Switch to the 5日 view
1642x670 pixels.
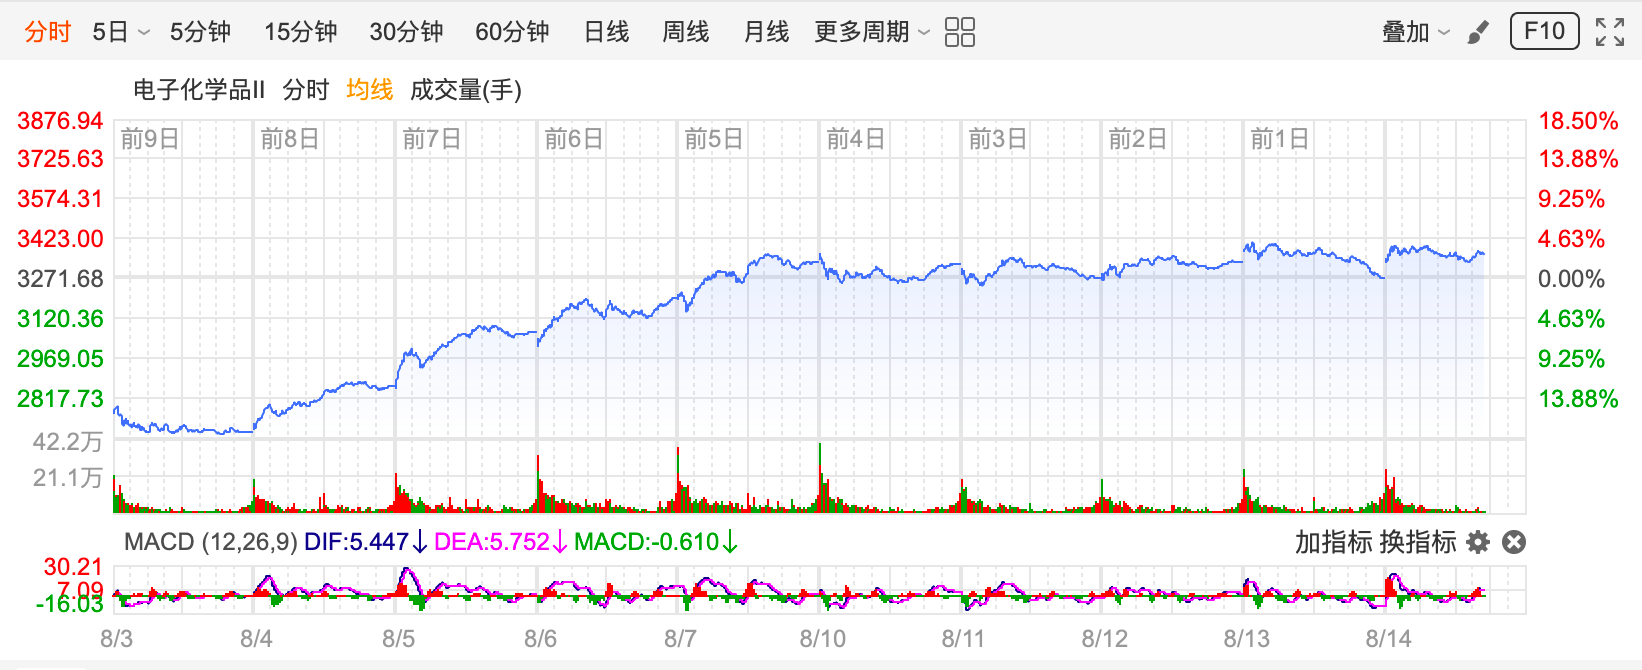[x=110, y=32]
